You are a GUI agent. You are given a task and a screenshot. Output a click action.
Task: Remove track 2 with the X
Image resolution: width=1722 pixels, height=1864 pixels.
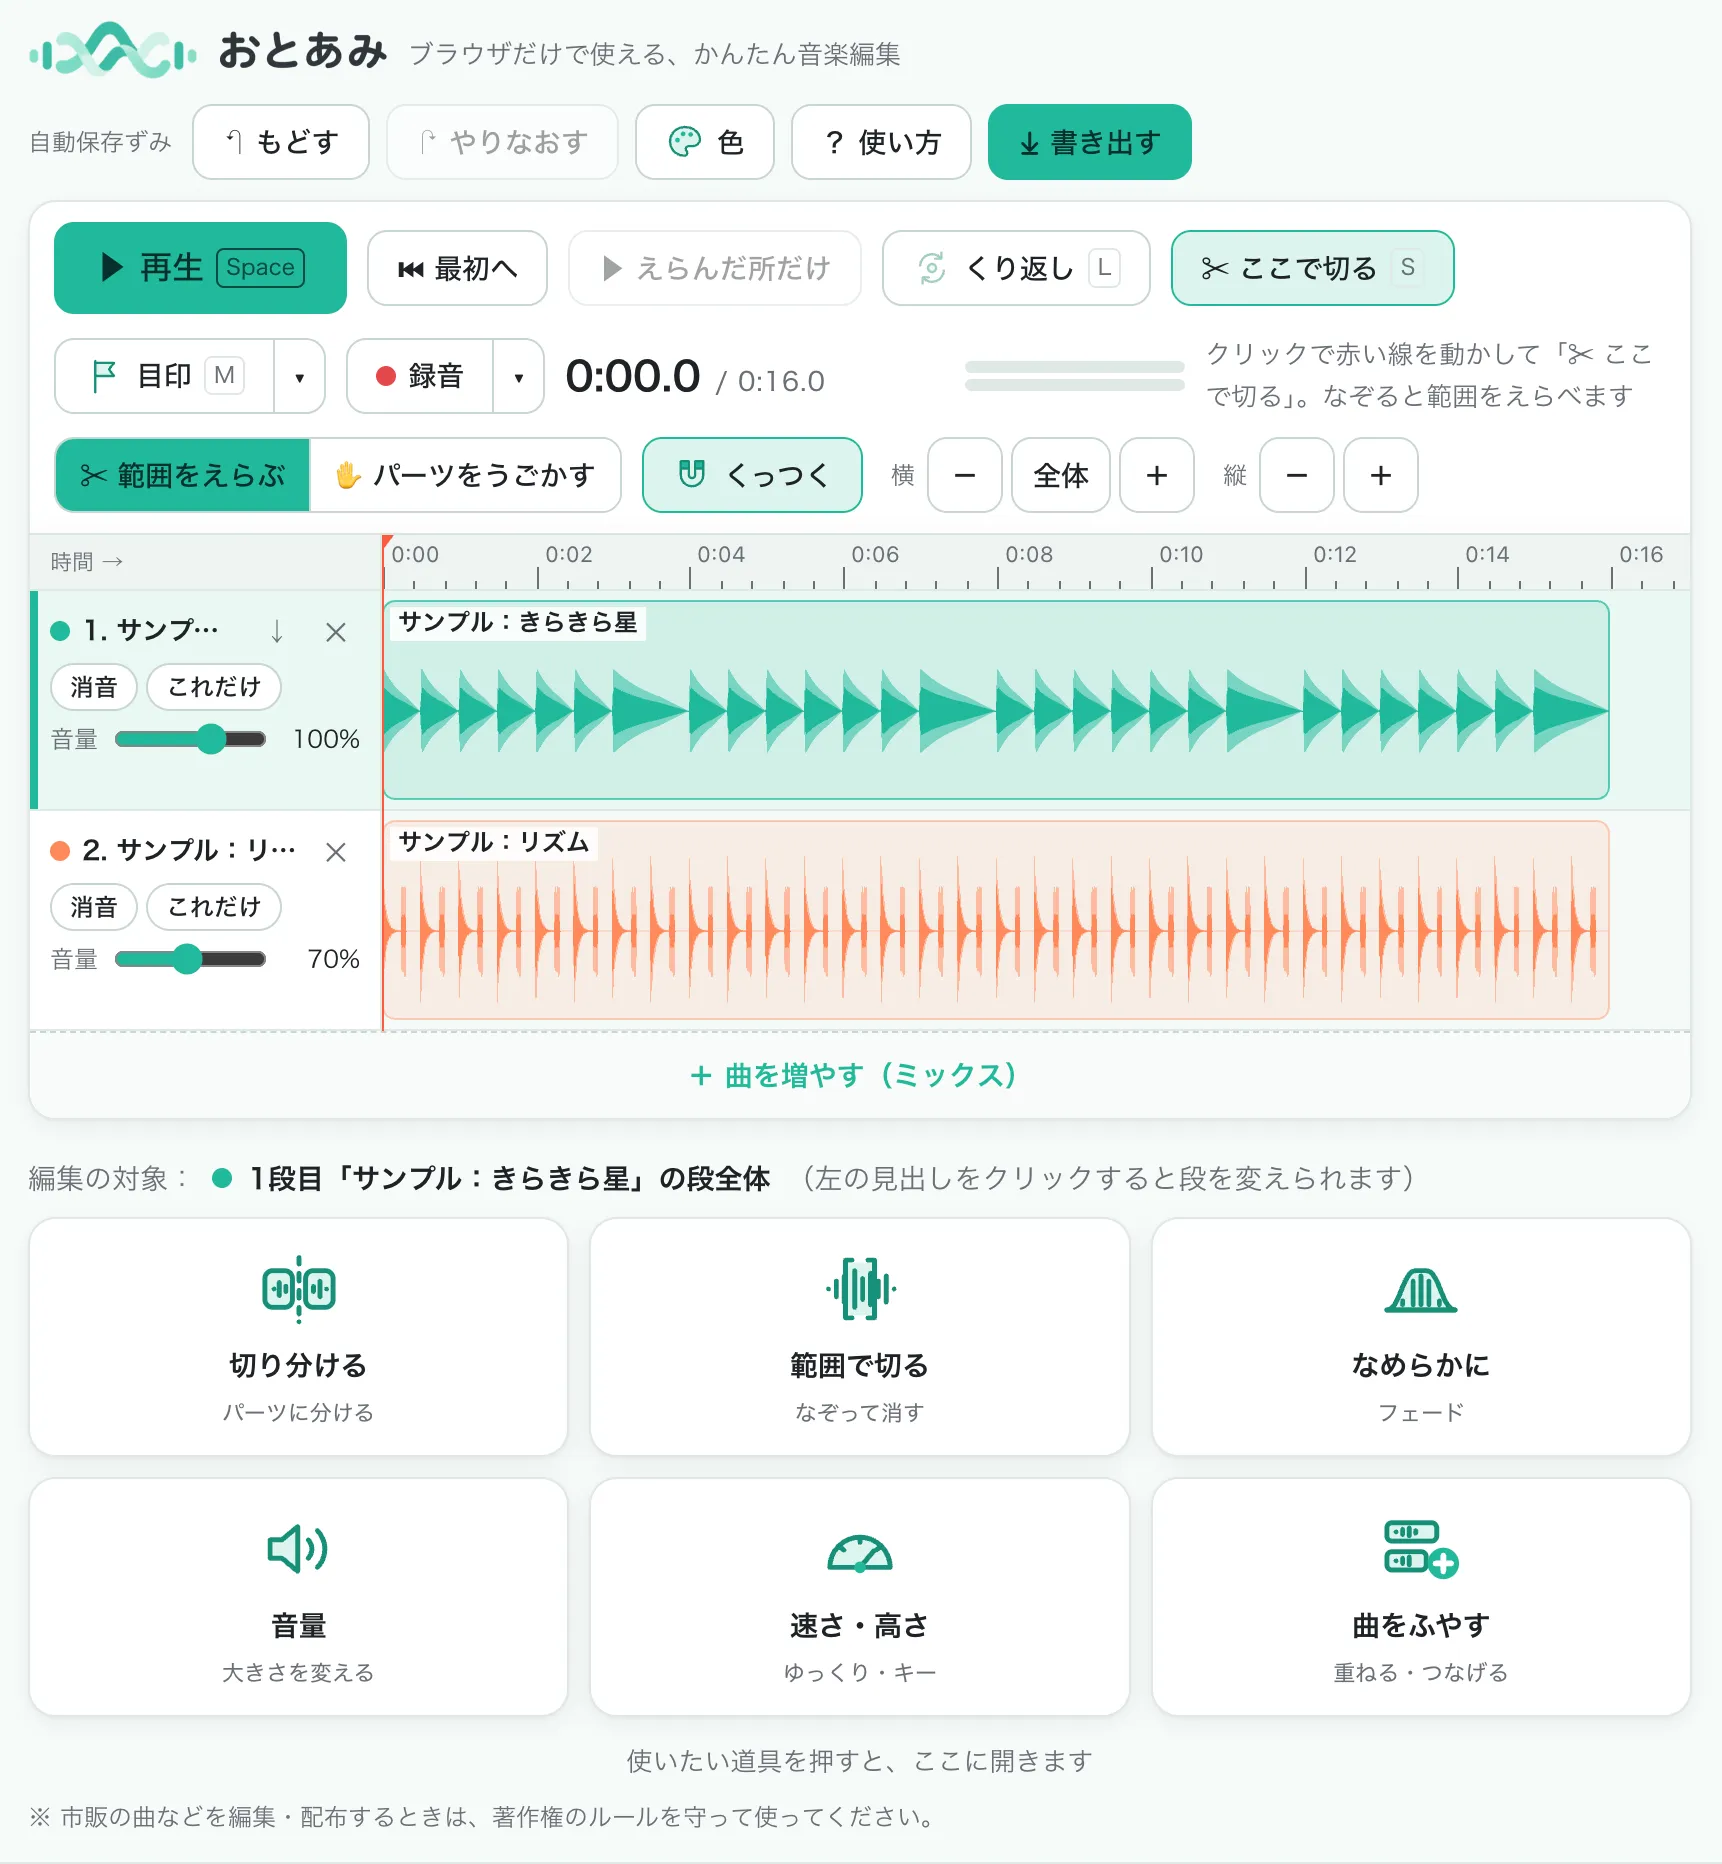pyautogui.click(x=336, y=852)
